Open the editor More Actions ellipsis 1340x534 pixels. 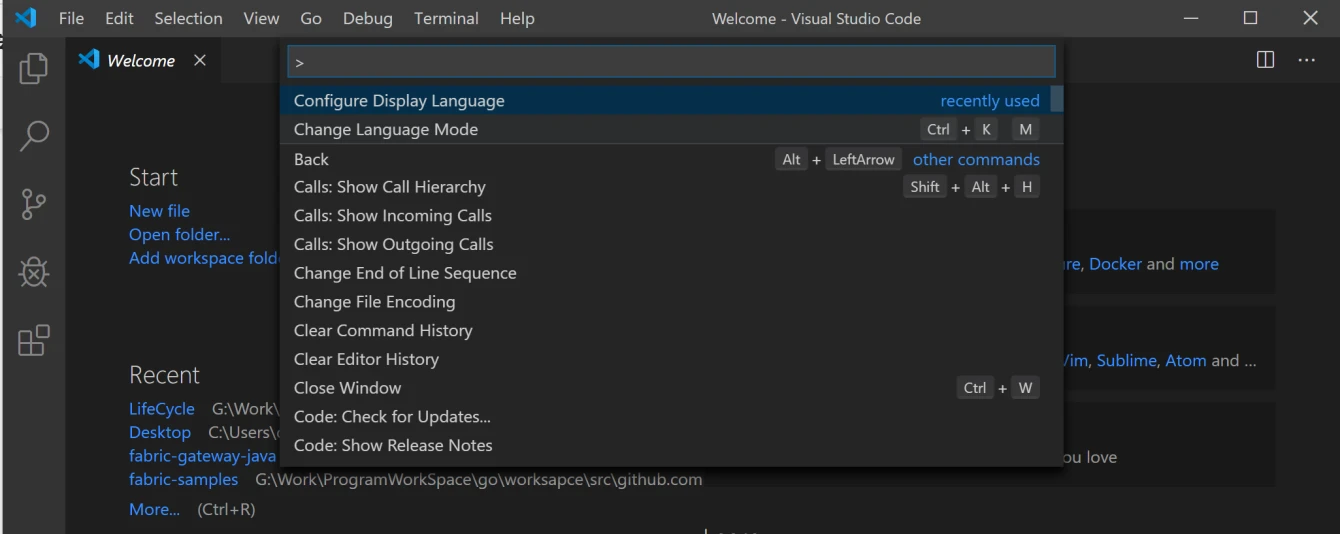[1306, 60]
